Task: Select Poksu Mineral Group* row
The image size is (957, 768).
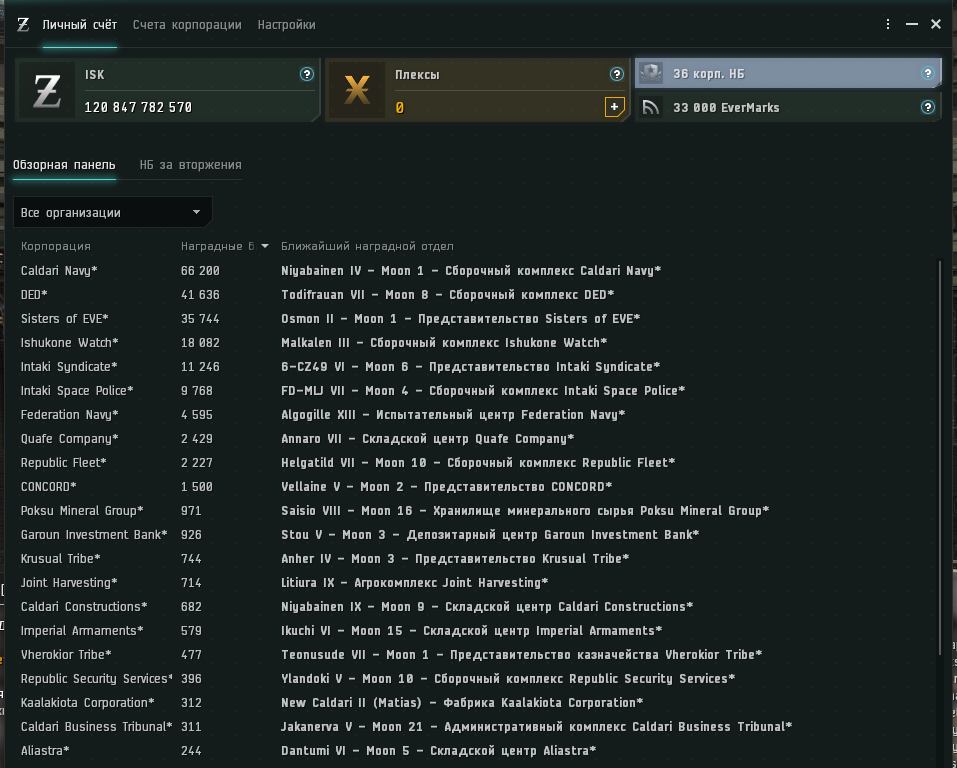Action: tap(476, 510)
